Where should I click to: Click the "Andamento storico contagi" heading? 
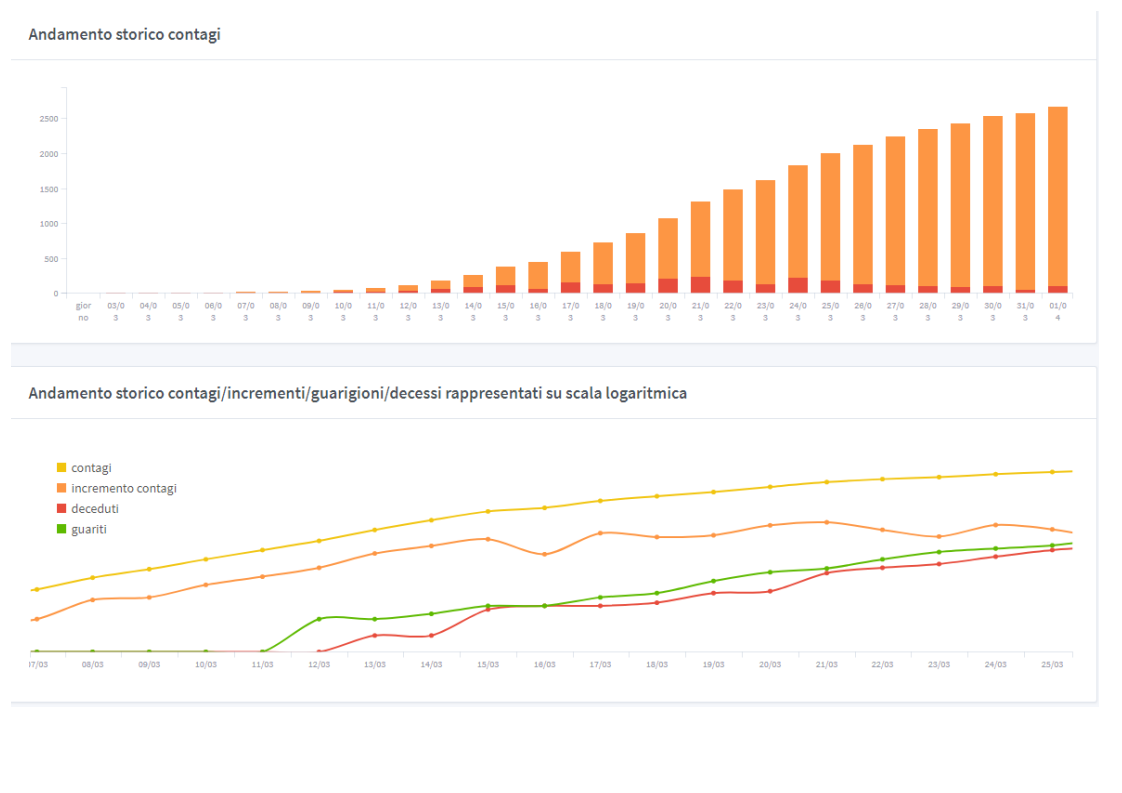coord(124,35)
